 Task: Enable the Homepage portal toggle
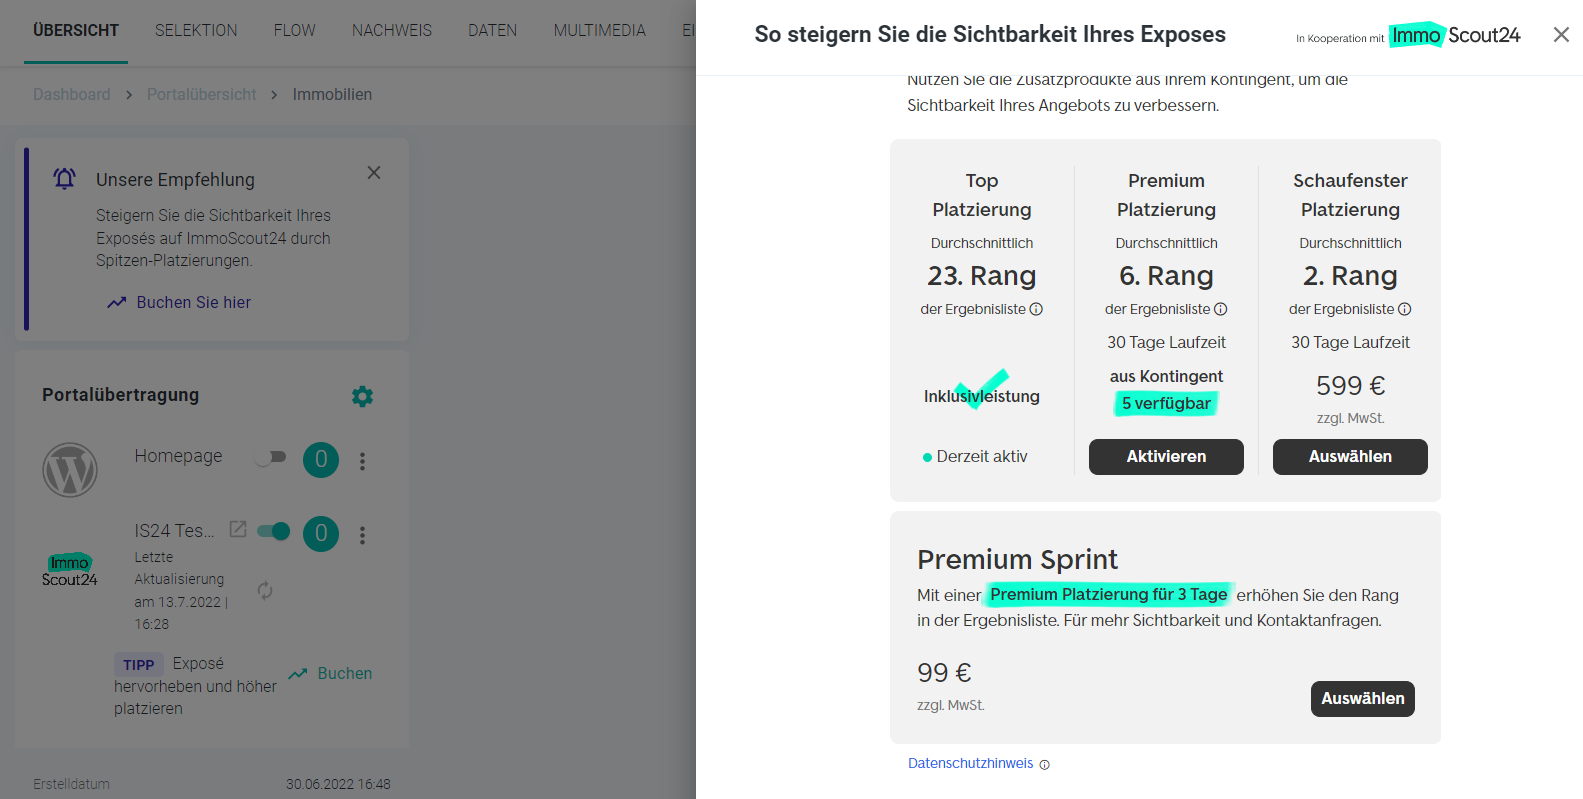(x=271, y=457)
